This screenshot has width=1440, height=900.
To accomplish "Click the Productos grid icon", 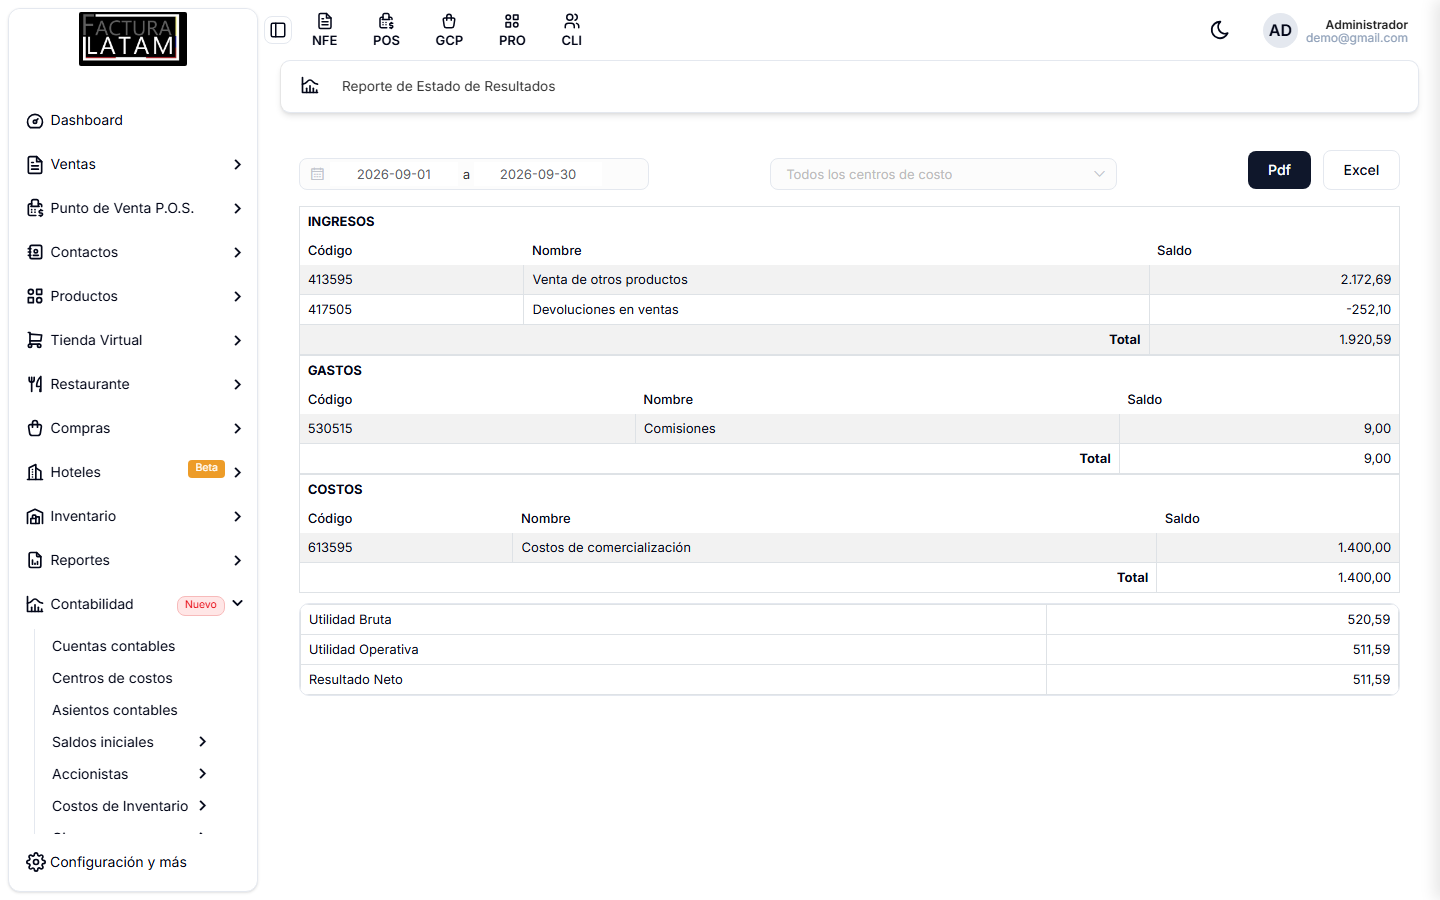I will pos(35,297).
